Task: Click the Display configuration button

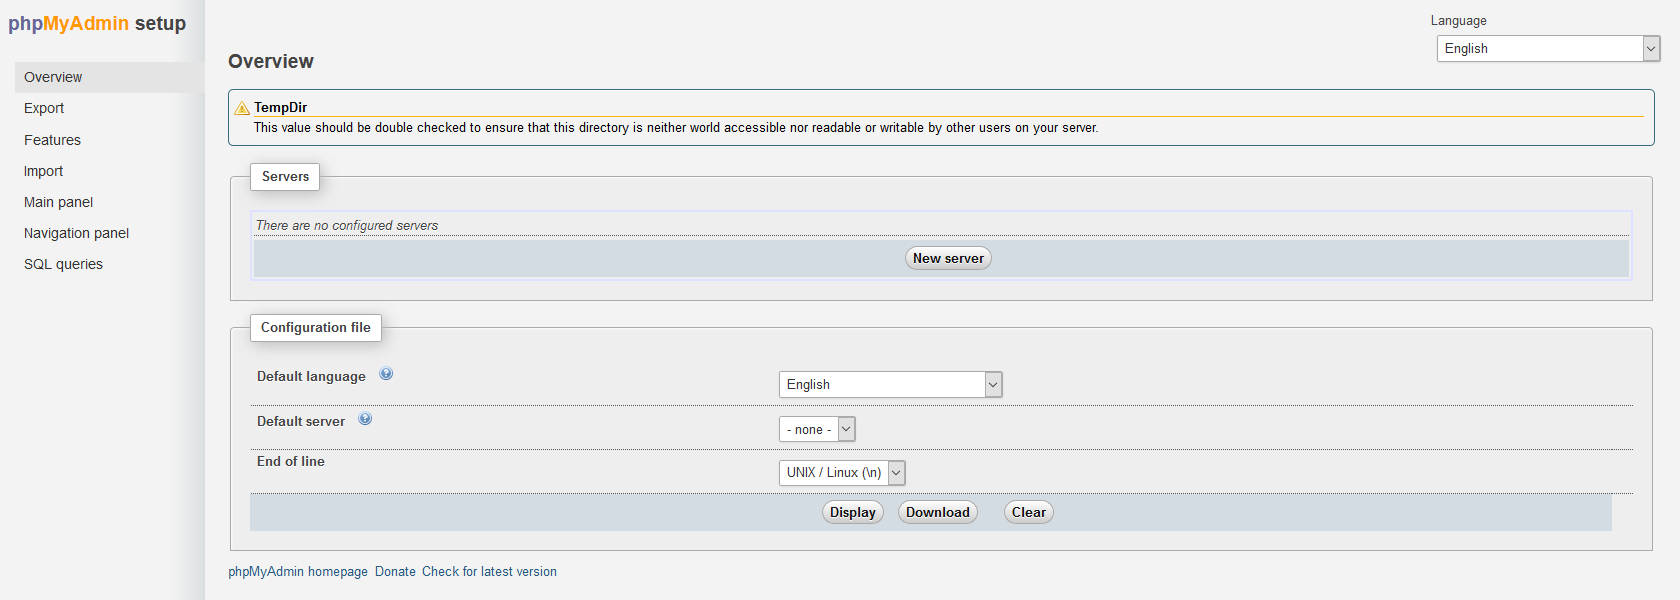Action: pos(852,512)
